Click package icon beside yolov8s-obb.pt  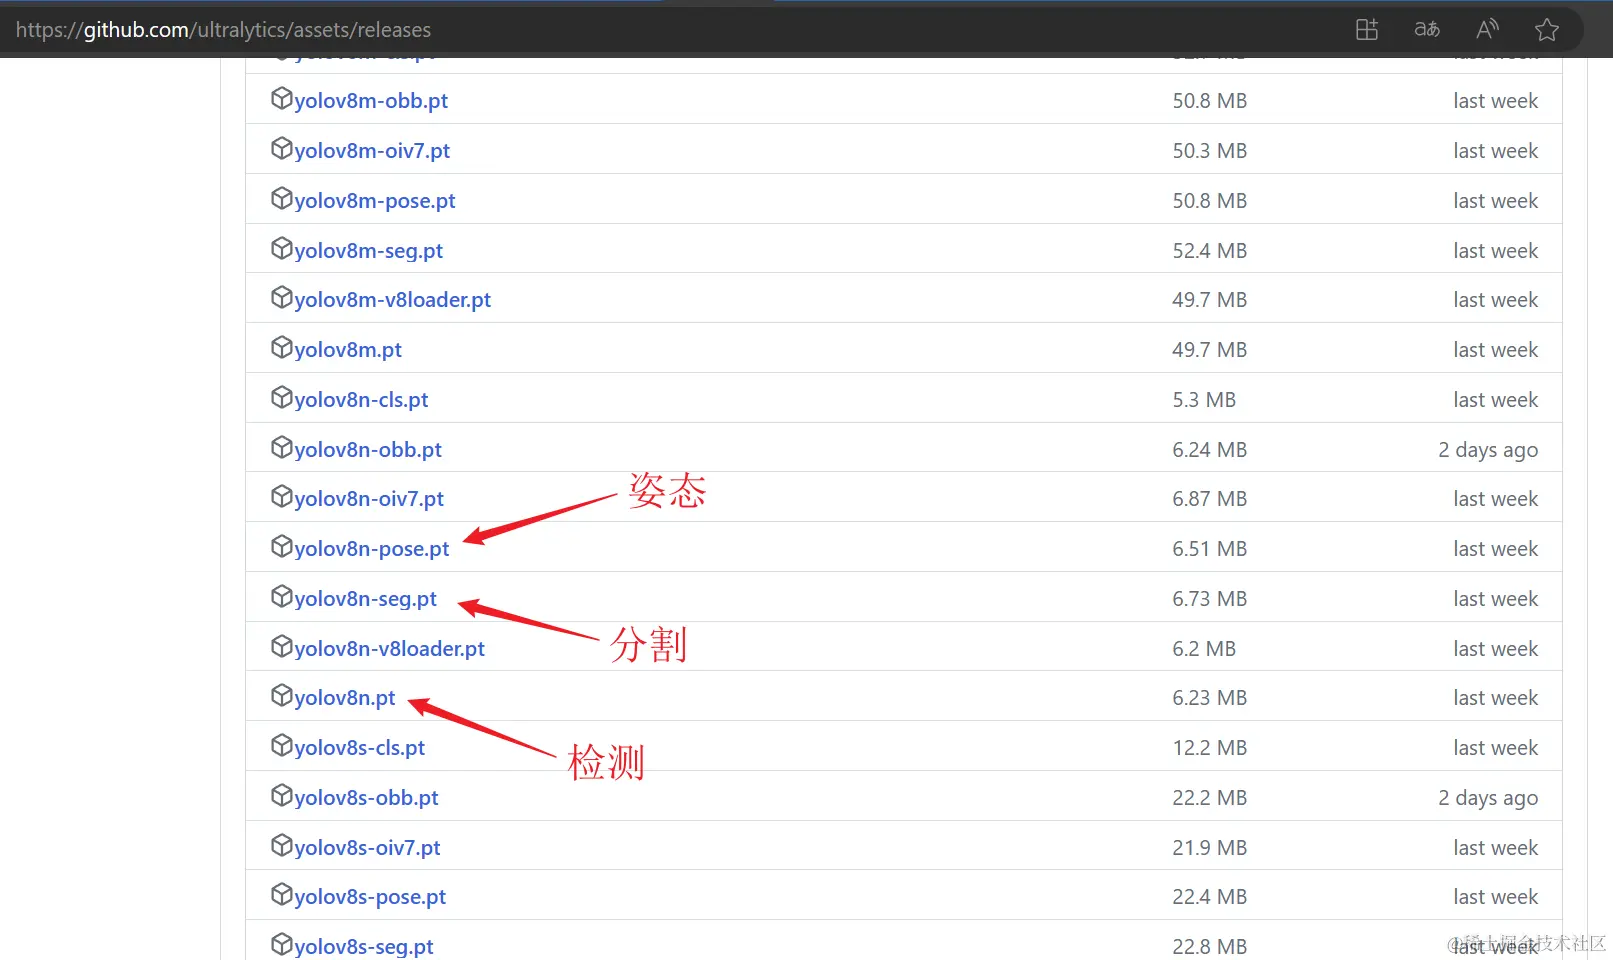point(281,795)
